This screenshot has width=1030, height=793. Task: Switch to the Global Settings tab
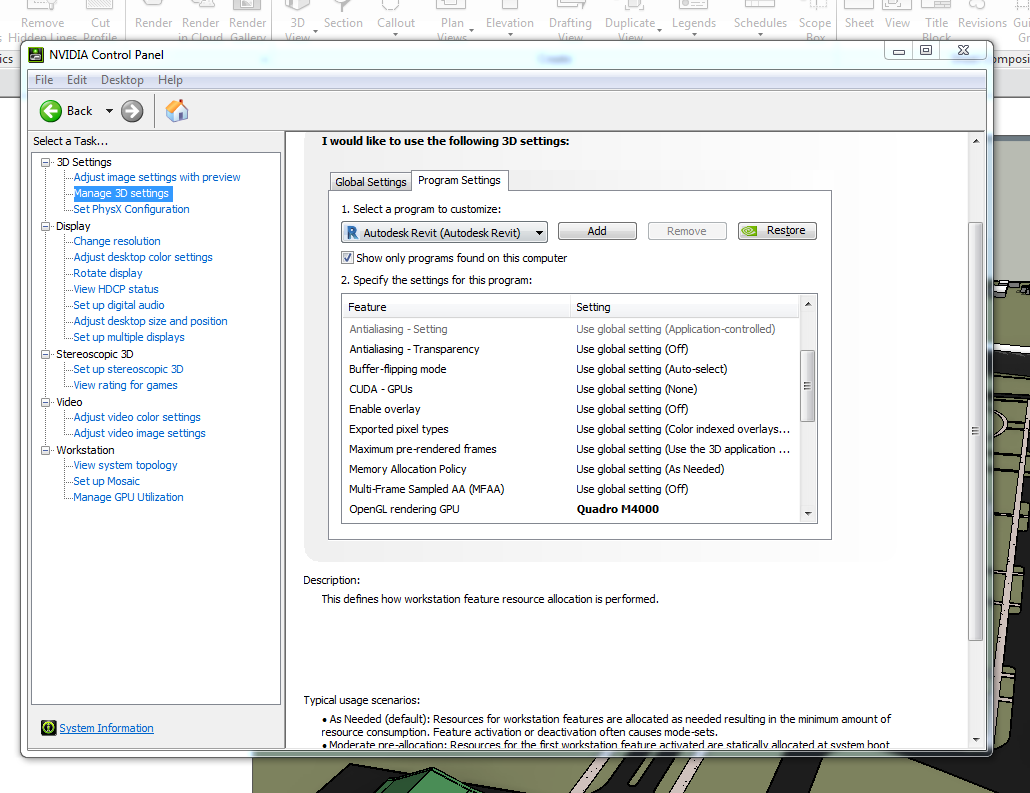click(370, 181)
